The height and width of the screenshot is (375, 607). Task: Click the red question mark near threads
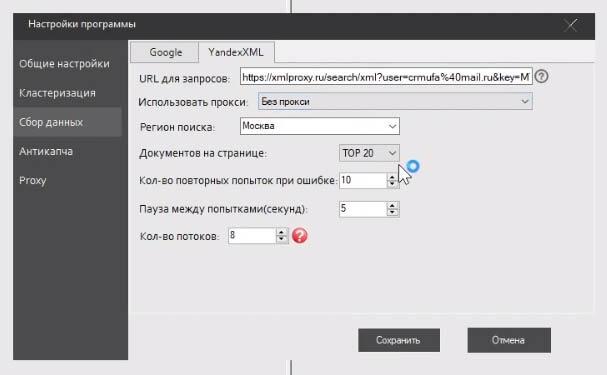300,235
